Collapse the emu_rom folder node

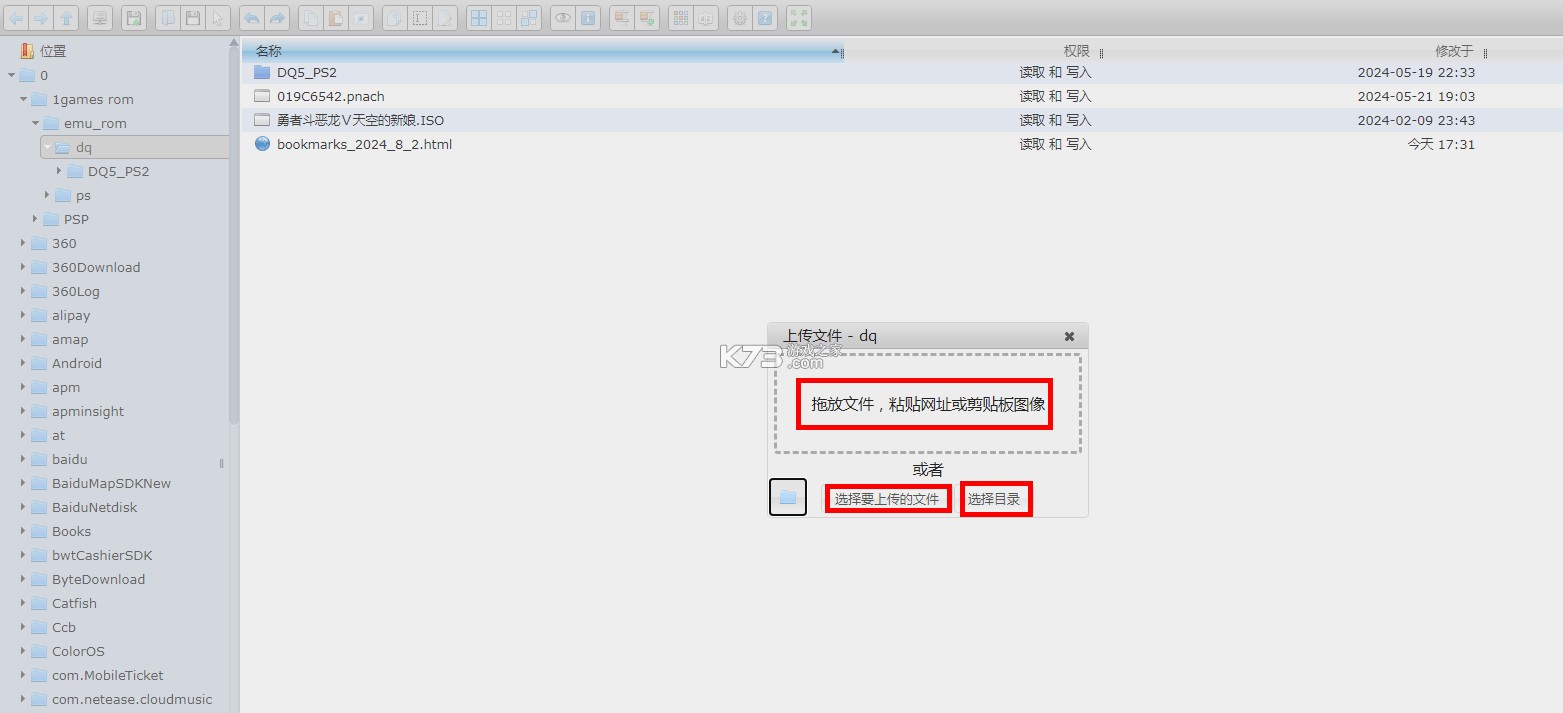coord(34,123)
